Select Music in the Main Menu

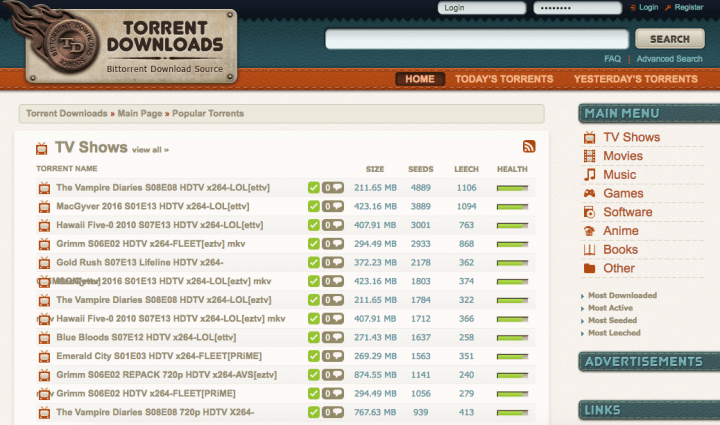[619, 175]
